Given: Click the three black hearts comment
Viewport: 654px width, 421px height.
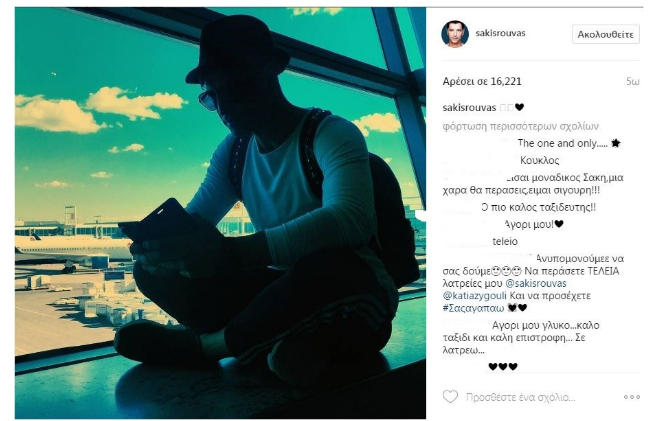Looking at the screenshot, I should 503,366.
